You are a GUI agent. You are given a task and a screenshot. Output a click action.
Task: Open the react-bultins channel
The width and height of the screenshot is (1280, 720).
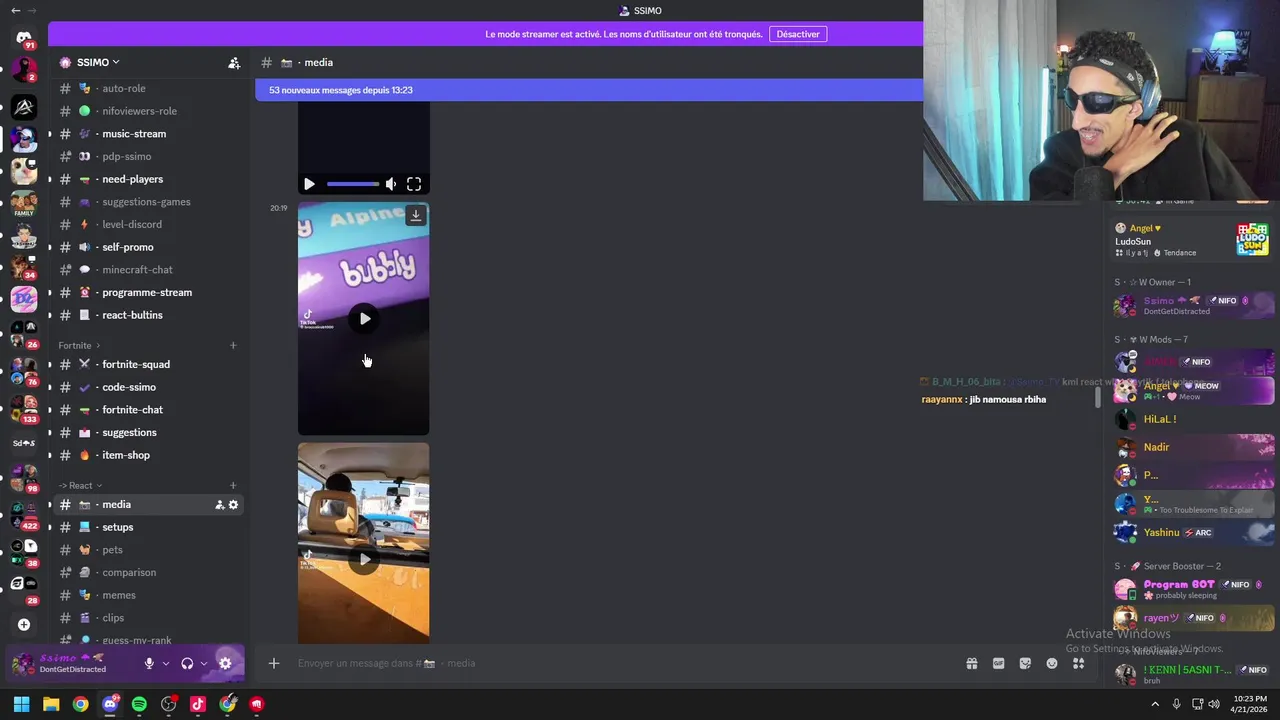click(x=132, y=315)
